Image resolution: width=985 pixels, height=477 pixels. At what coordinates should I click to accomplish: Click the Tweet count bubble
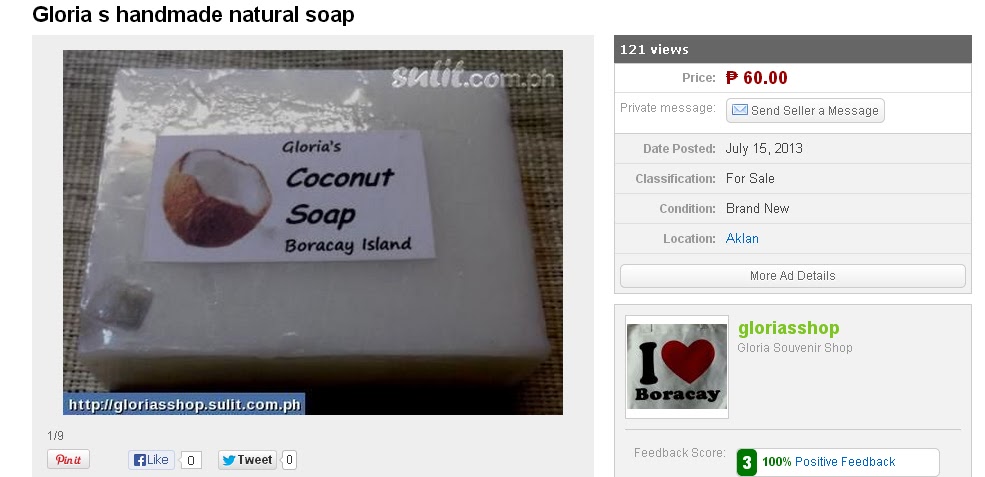(x=289, y=460)
